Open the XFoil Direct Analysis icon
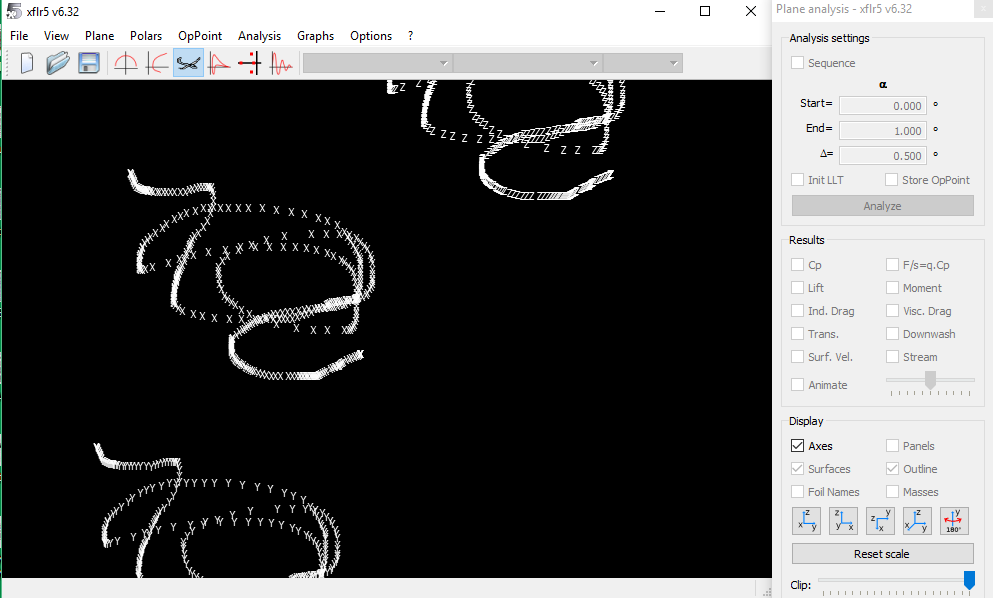 [x=219, y=63]
